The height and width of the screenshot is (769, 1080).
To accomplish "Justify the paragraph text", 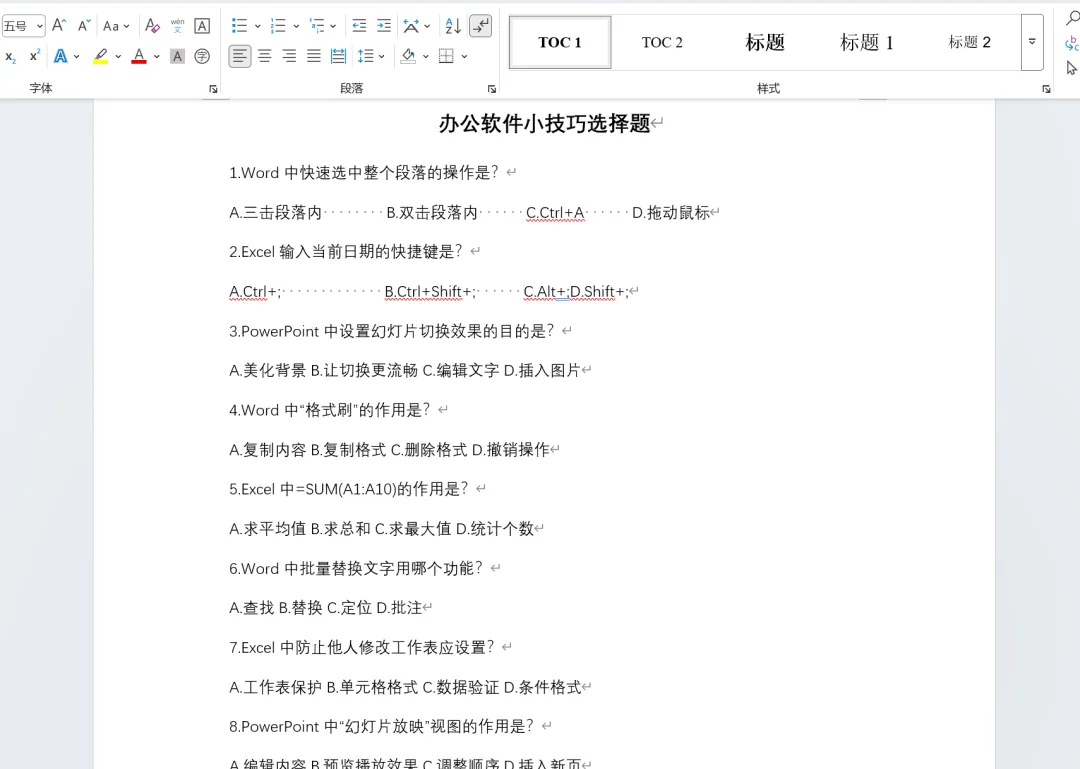I will click(313, 57).
